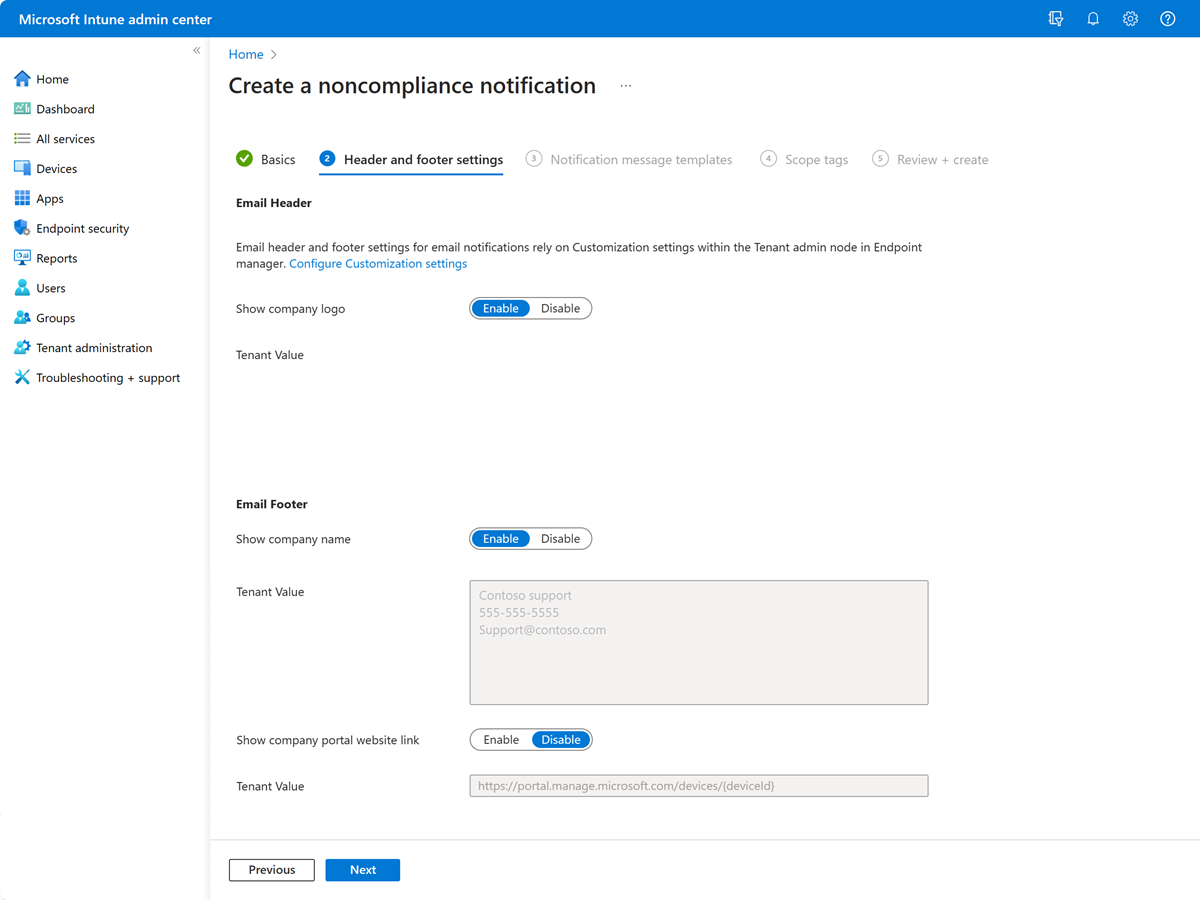Disable Show company name
The height and width of the screenshot is (900, 1200).
560,538
